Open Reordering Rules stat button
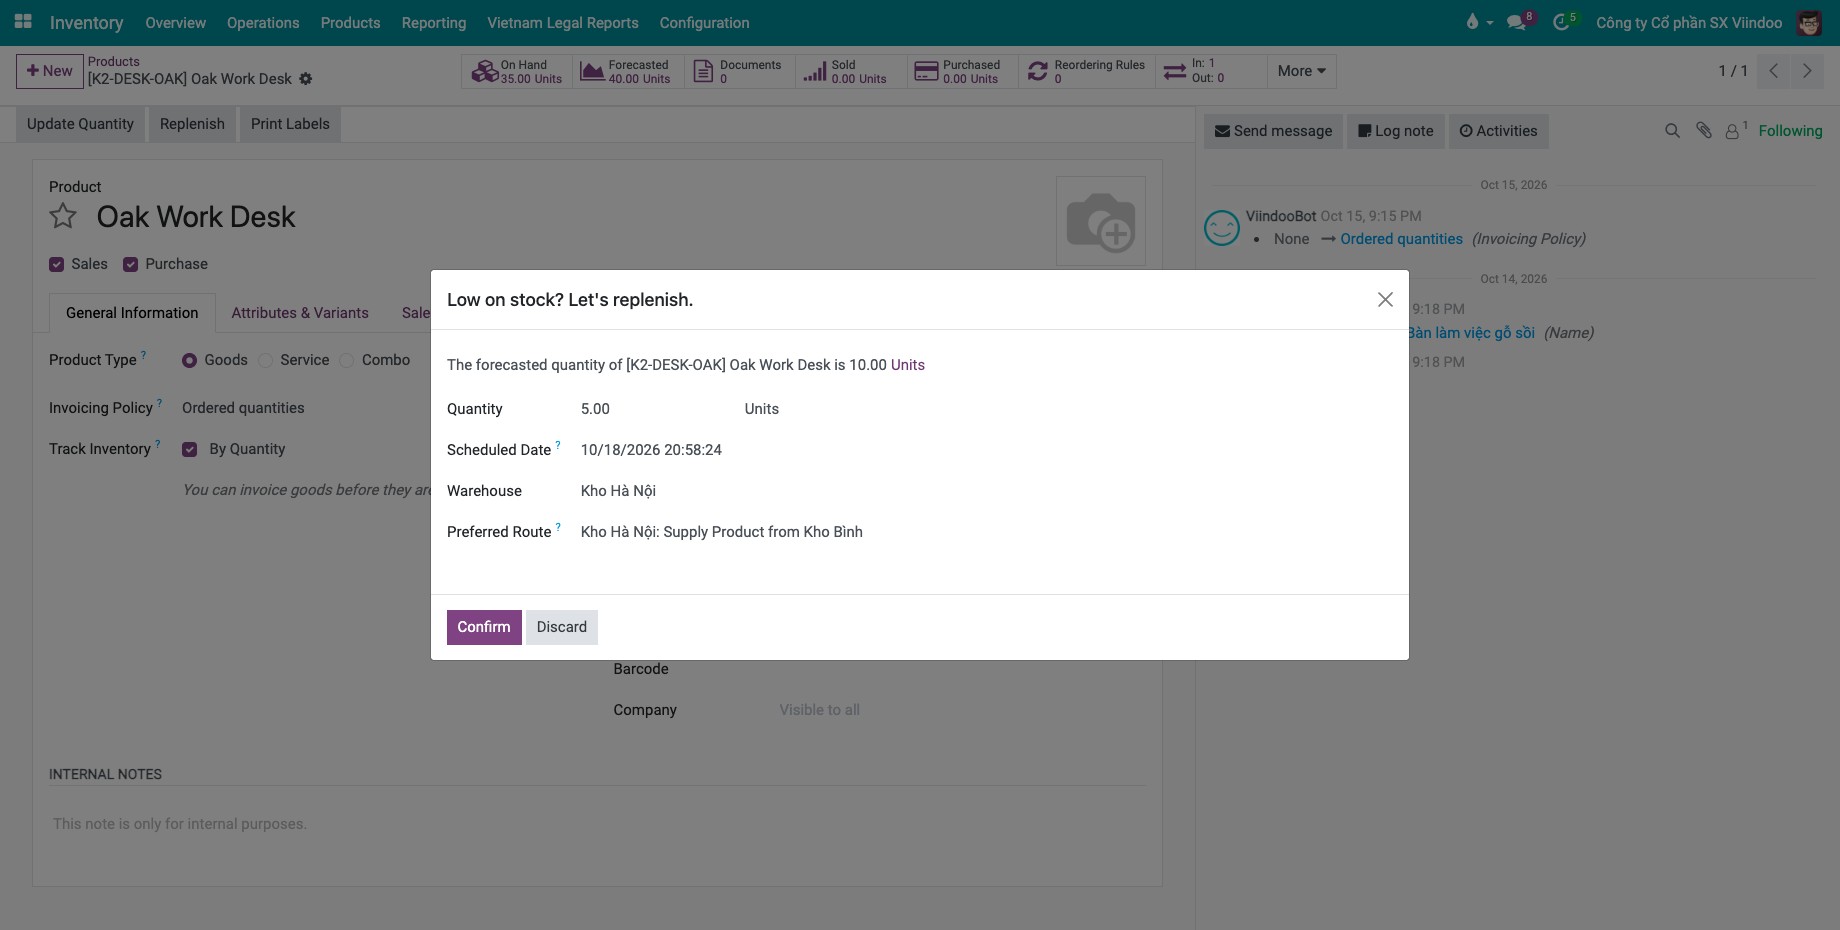 coord(1087,71)
